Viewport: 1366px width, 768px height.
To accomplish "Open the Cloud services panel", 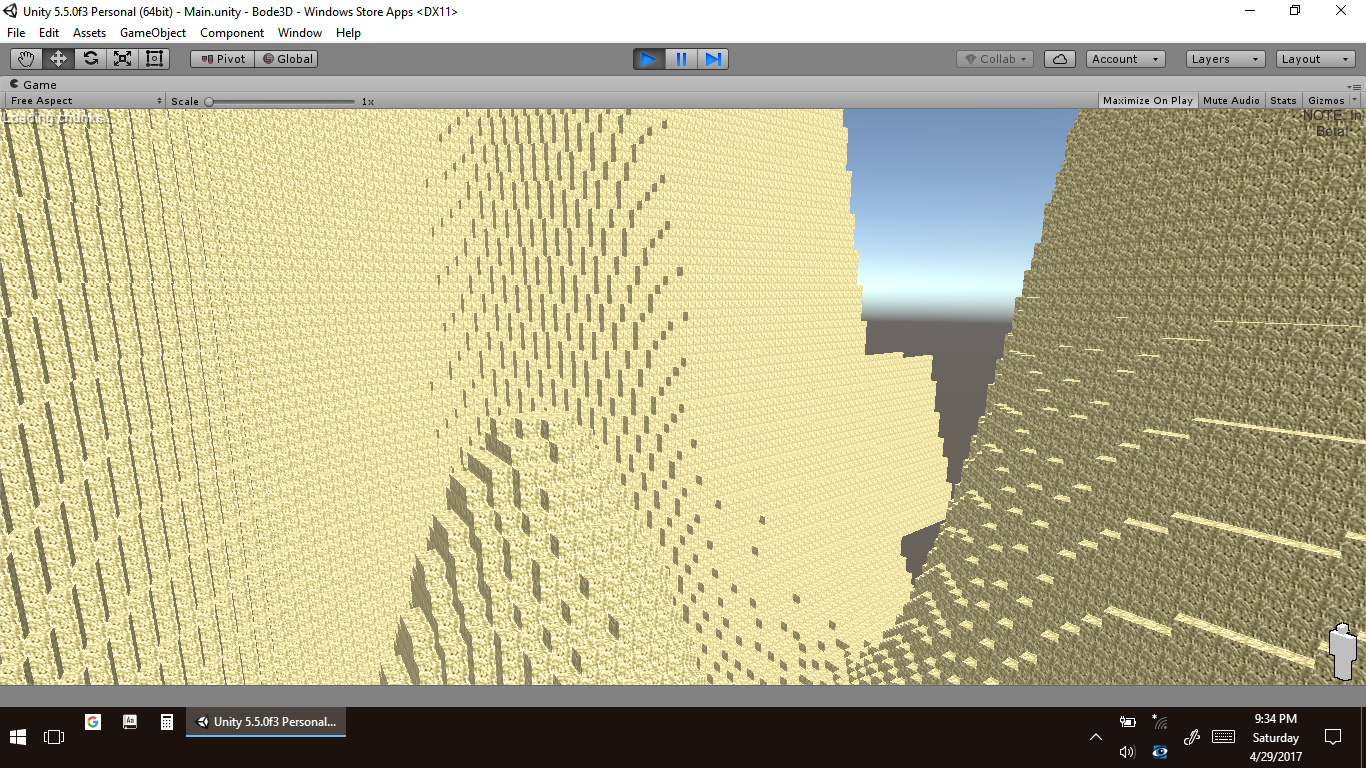I will tap(1060, 59).
